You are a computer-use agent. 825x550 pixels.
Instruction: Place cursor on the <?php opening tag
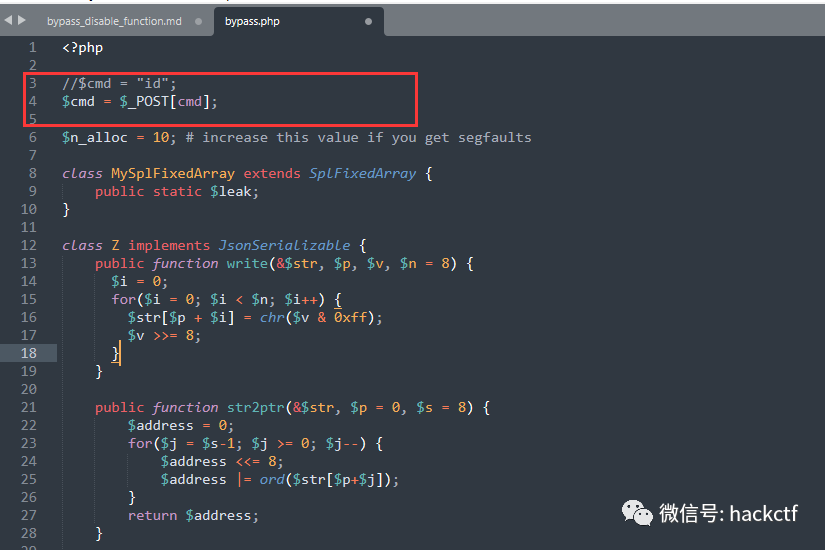pos(83,47)
